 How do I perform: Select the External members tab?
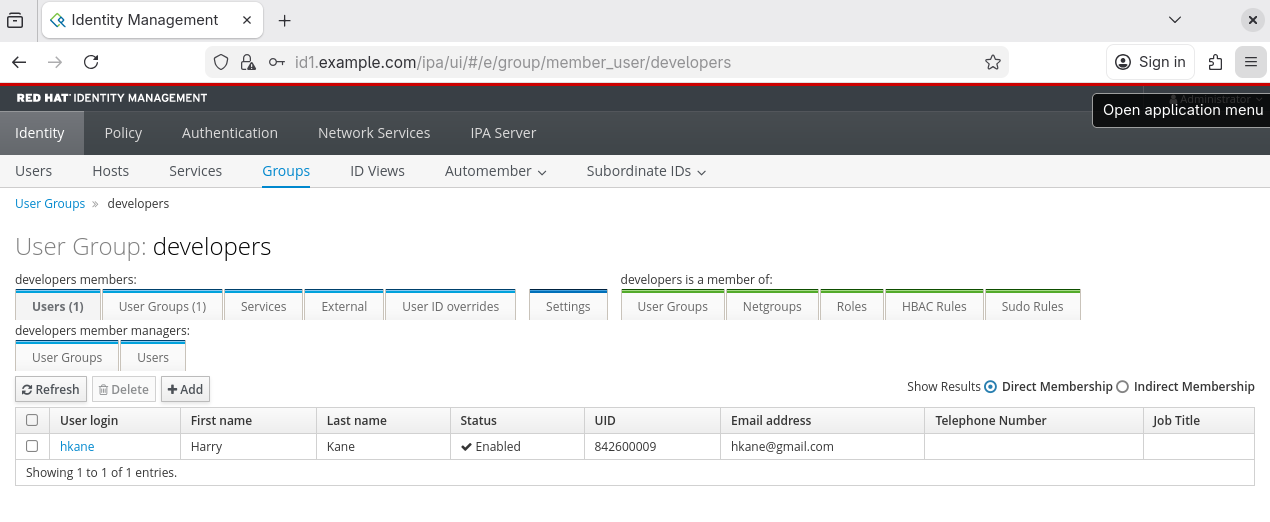point(344,306)
